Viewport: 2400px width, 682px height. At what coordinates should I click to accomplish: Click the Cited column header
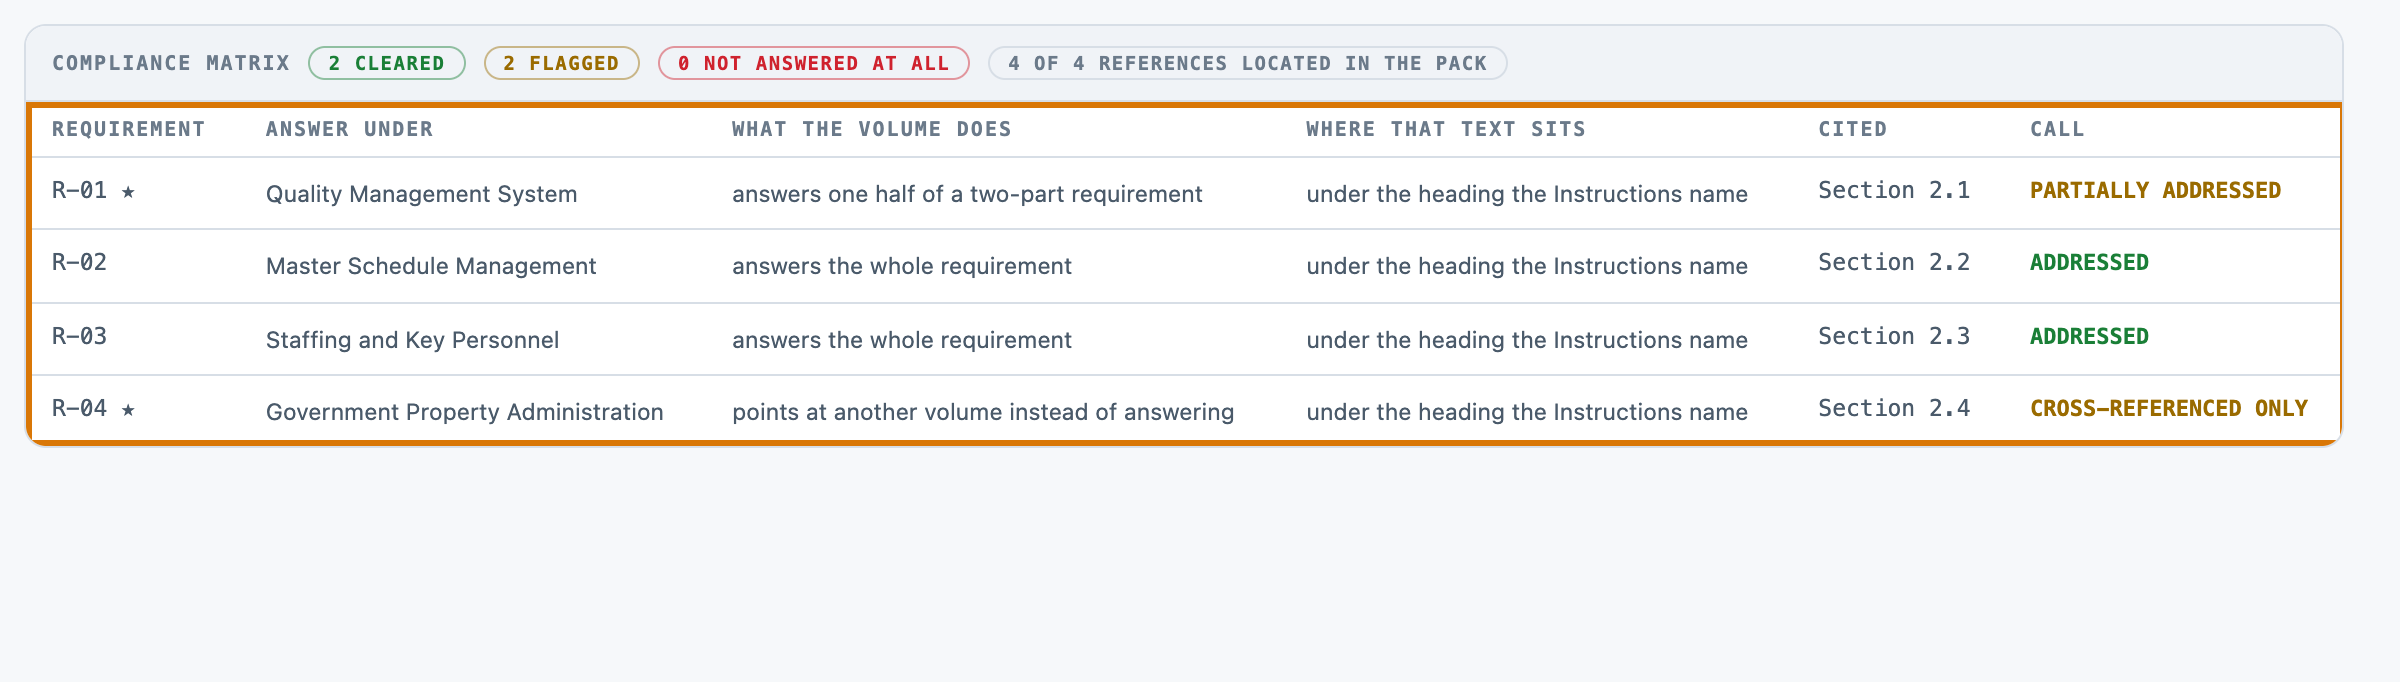coord(1853,129)
